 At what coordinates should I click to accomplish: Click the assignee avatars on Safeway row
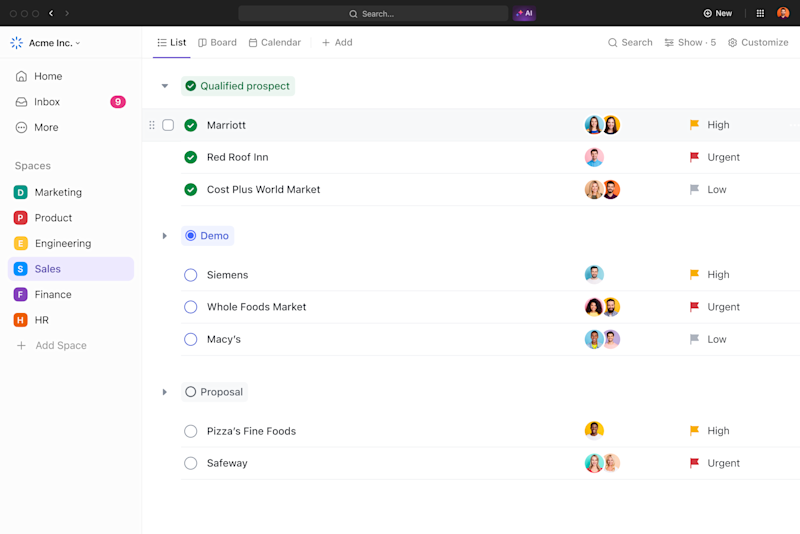point(602,463)
